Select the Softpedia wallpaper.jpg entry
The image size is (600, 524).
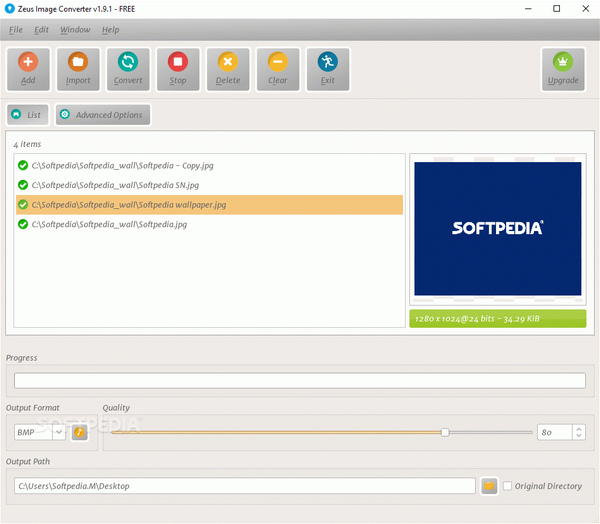209,205
